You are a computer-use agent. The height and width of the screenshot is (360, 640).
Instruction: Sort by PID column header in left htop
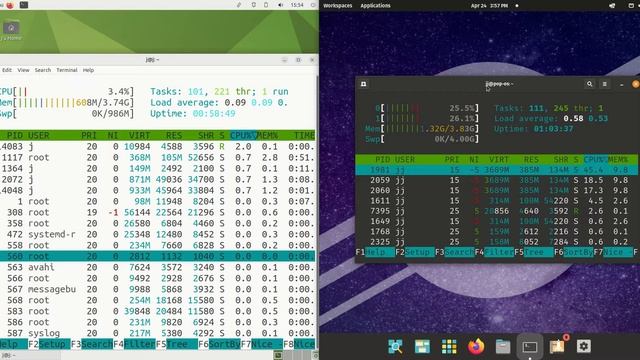[x=15, y=135]
